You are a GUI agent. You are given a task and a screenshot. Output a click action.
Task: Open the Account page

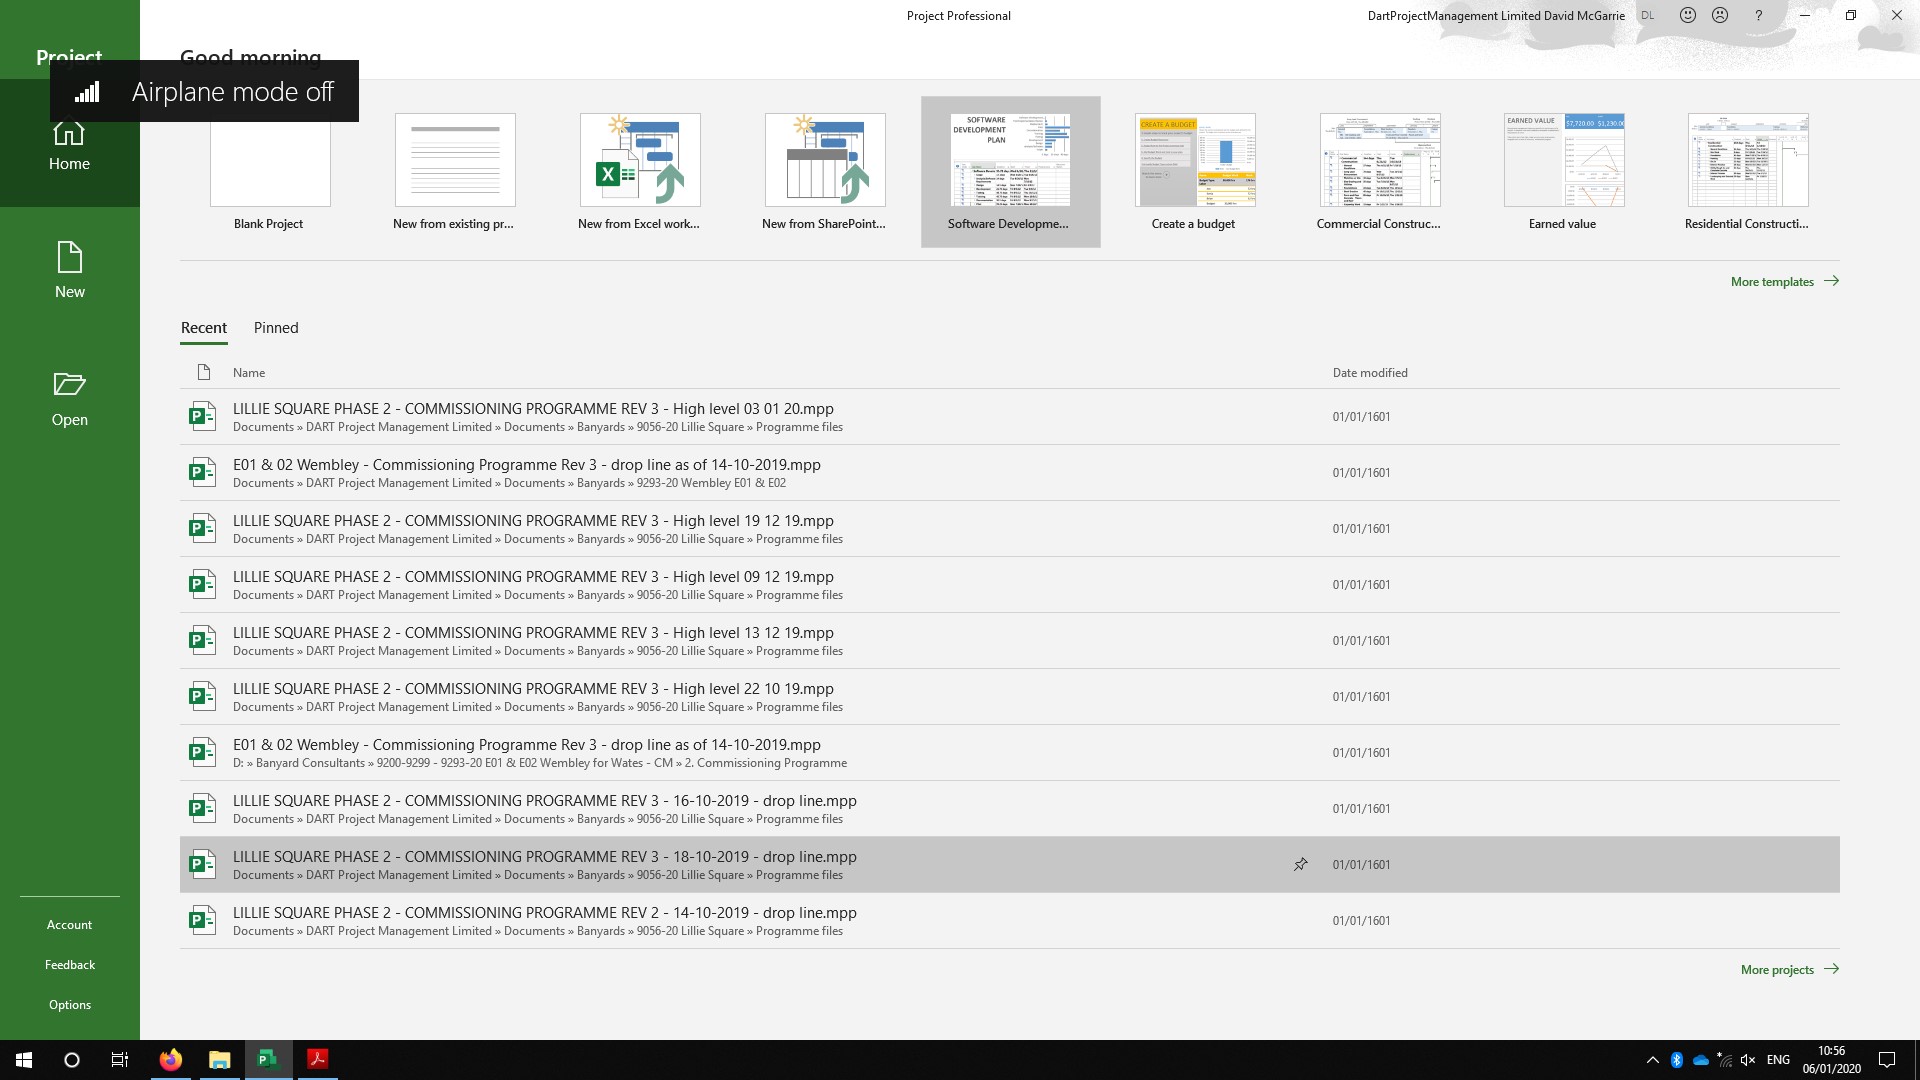click(69, 925)
